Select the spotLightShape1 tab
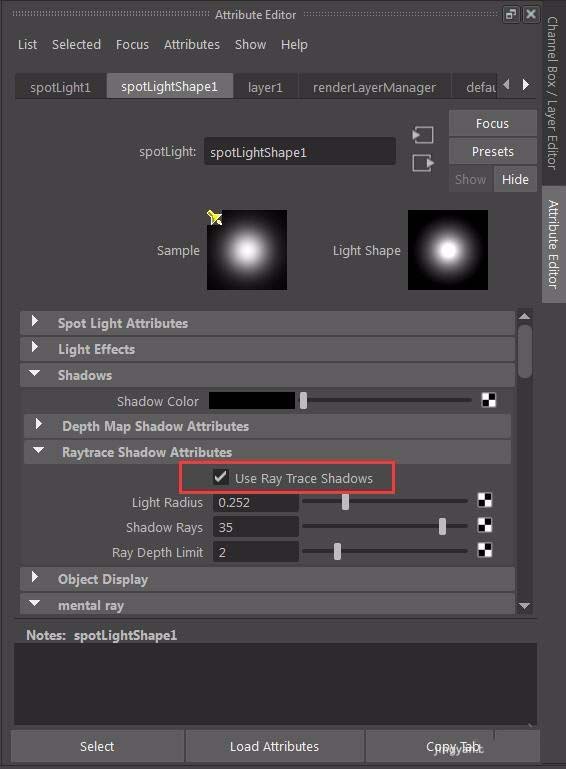The width and height of the screenshot is (566, 769). tap(170, 86)
